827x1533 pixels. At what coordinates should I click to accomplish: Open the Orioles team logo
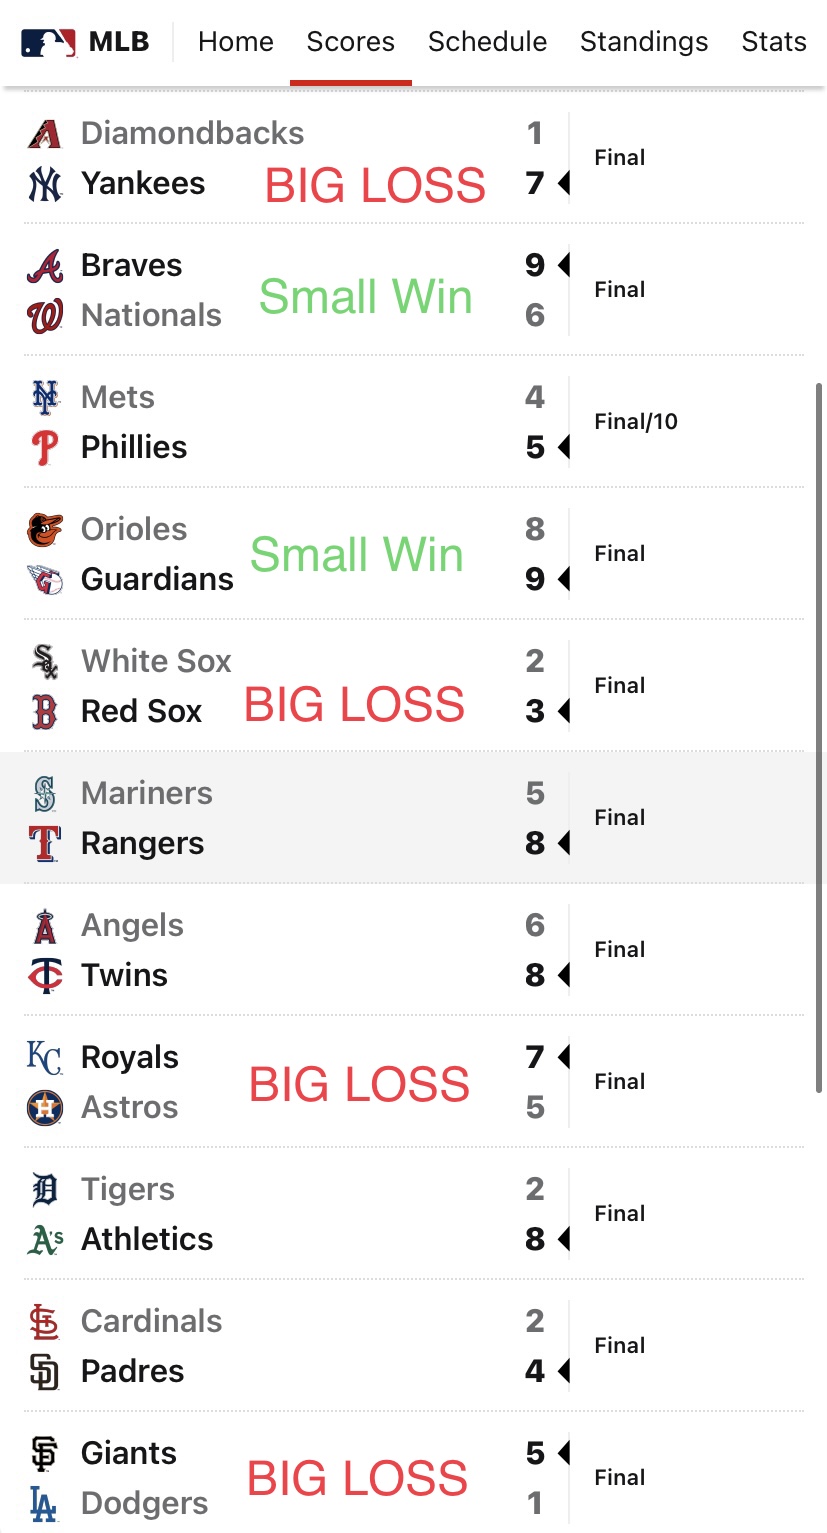tap(45, 530)
